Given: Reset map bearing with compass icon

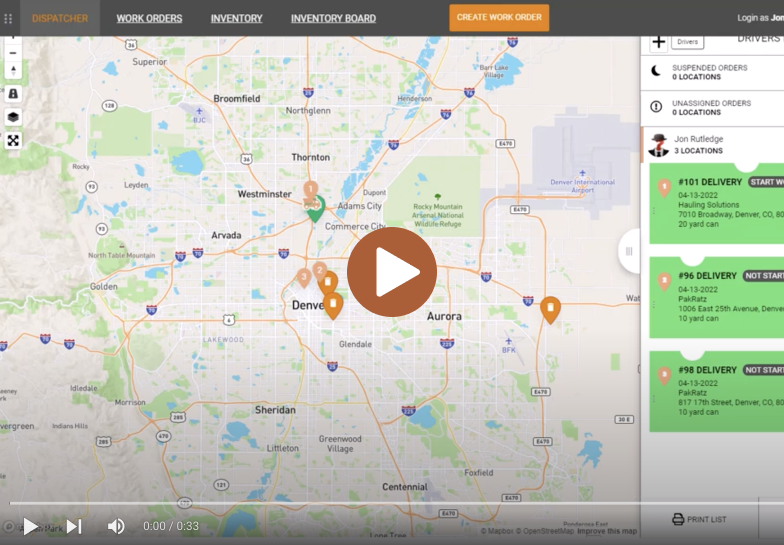Looking at the screenshot, I should (13, 70).
